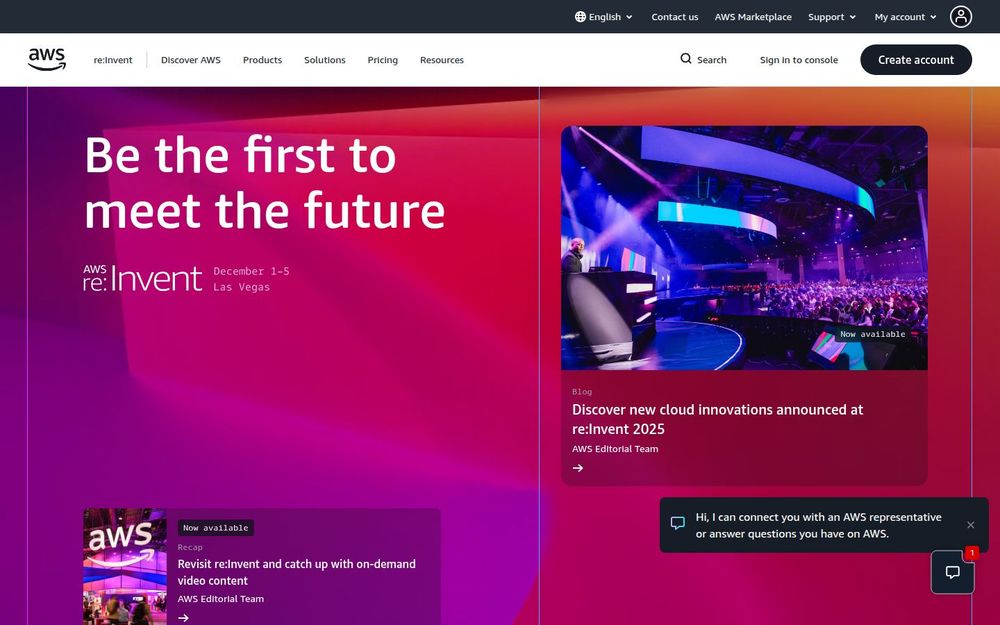Open the Products menu
Viewport: 1000px width, 625px height.
[262, 60]
